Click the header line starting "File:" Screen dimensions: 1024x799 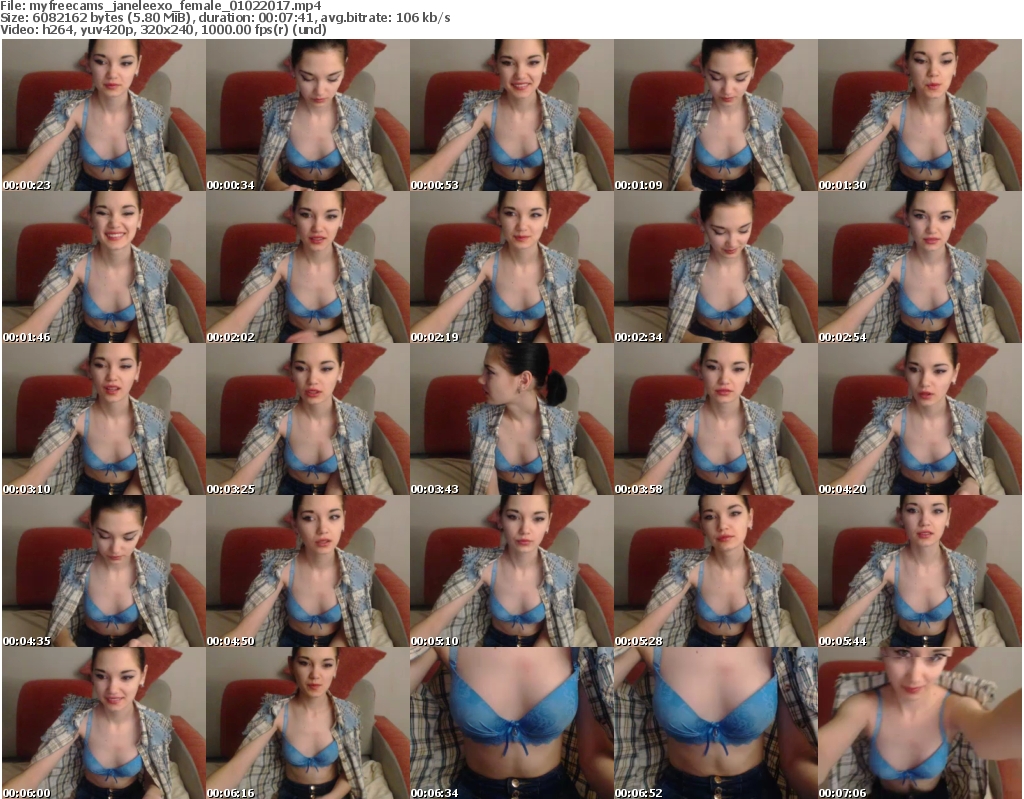[x=161, y=6]
